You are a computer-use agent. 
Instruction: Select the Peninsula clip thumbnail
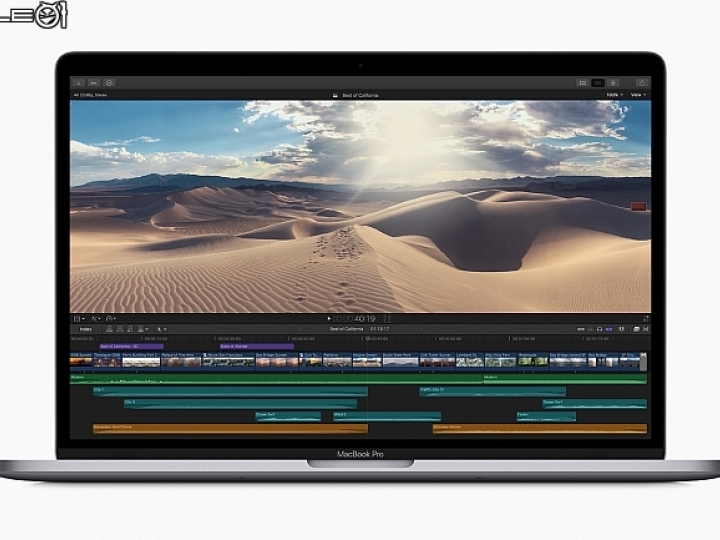[x=533, y=360]
